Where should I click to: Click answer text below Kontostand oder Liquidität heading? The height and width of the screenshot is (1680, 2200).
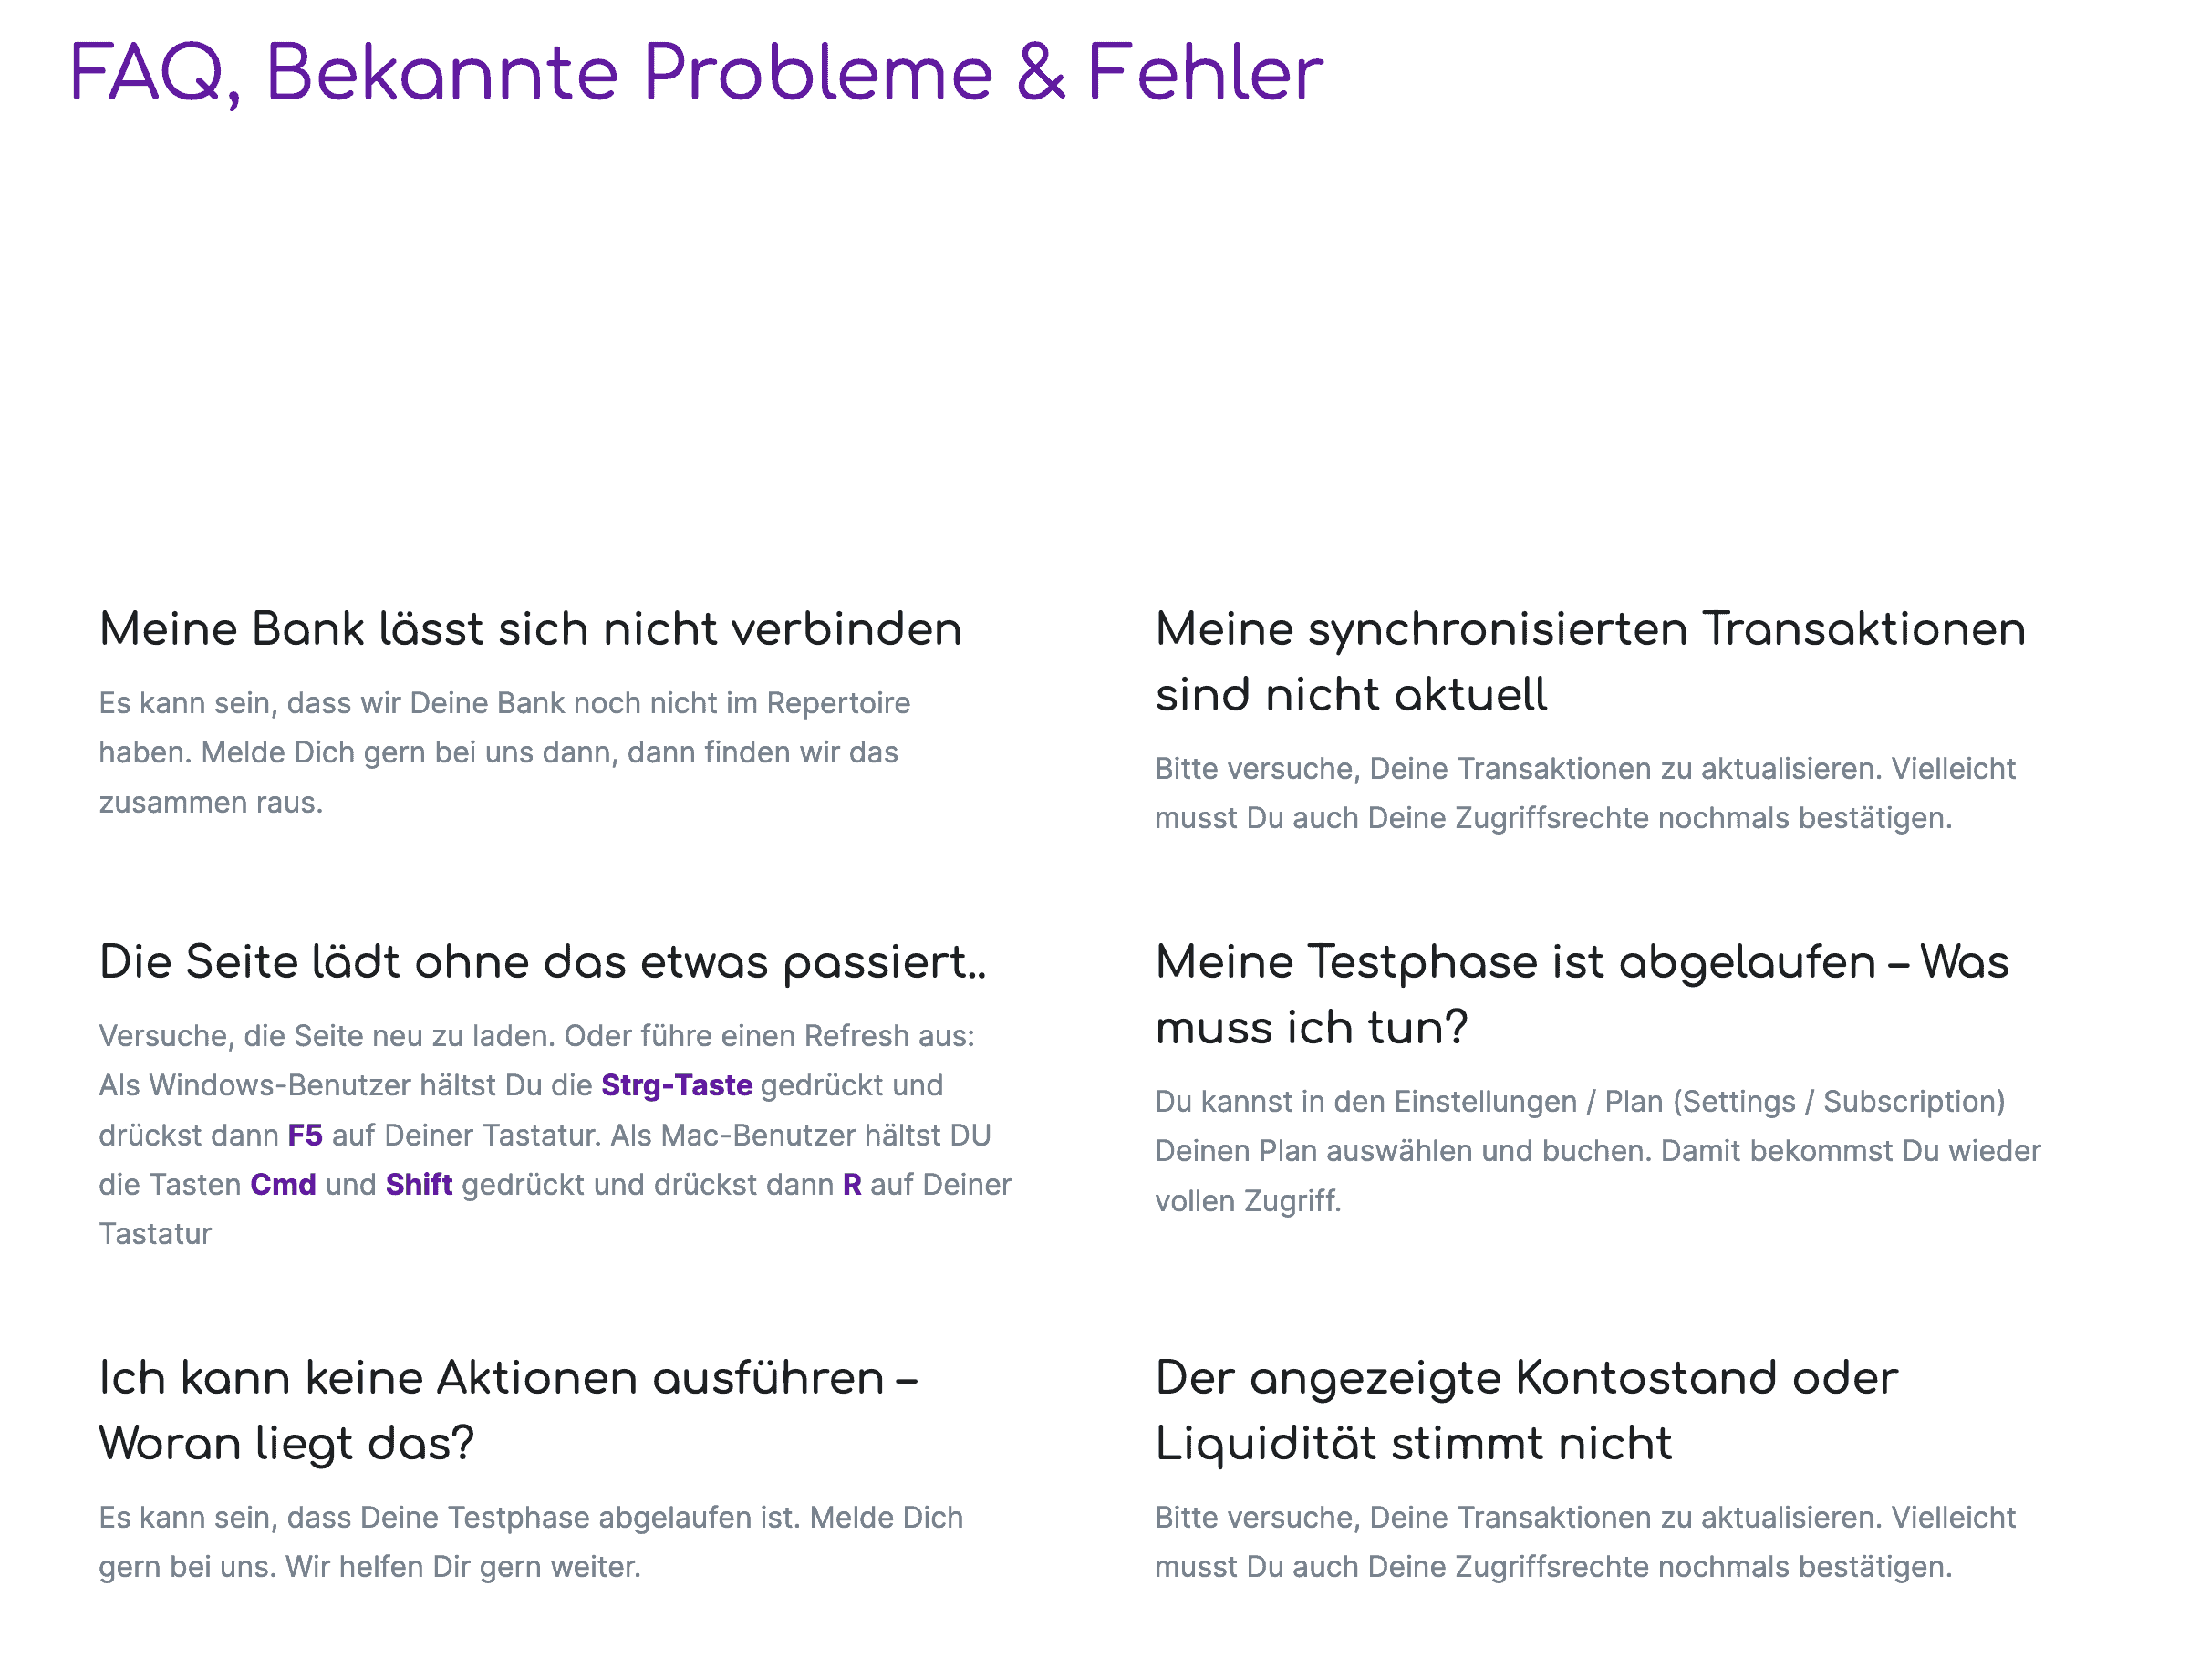tap(1585, 1541)
